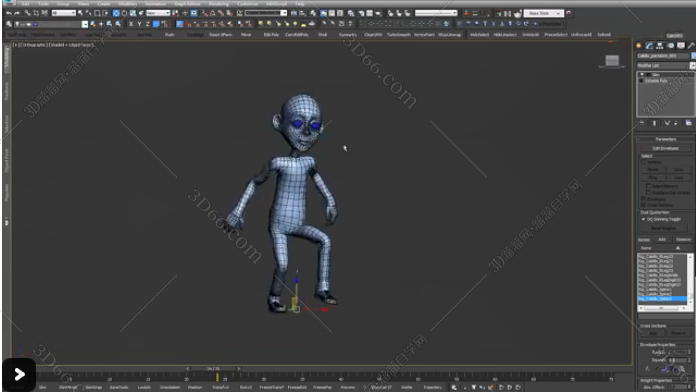Toggle the Cross Sections checkbox

(x=644, y=205)
